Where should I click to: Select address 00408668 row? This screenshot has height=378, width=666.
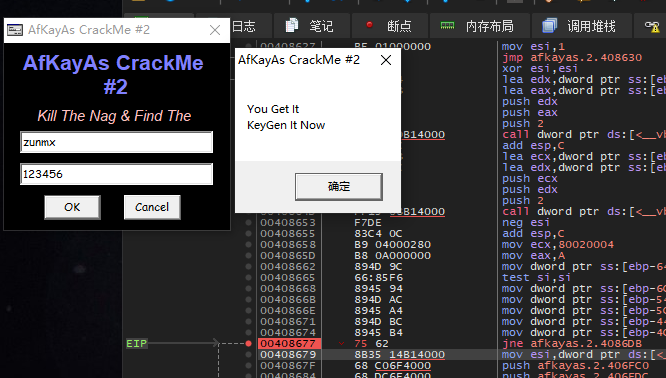(x=288, y=289)
